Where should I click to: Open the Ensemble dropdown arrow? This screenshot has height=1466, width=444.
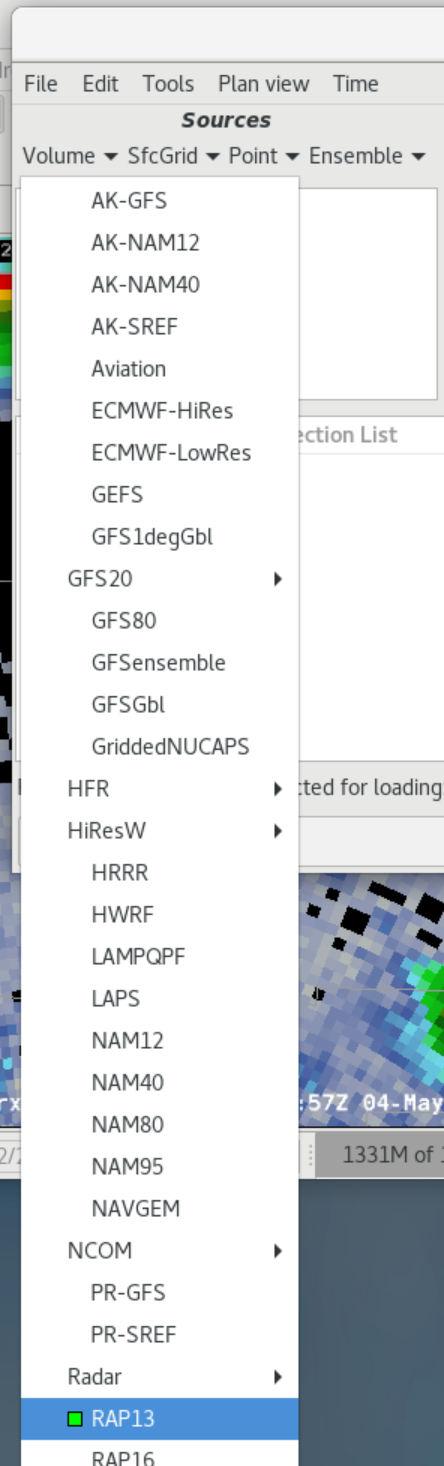(x=418, y=156)
